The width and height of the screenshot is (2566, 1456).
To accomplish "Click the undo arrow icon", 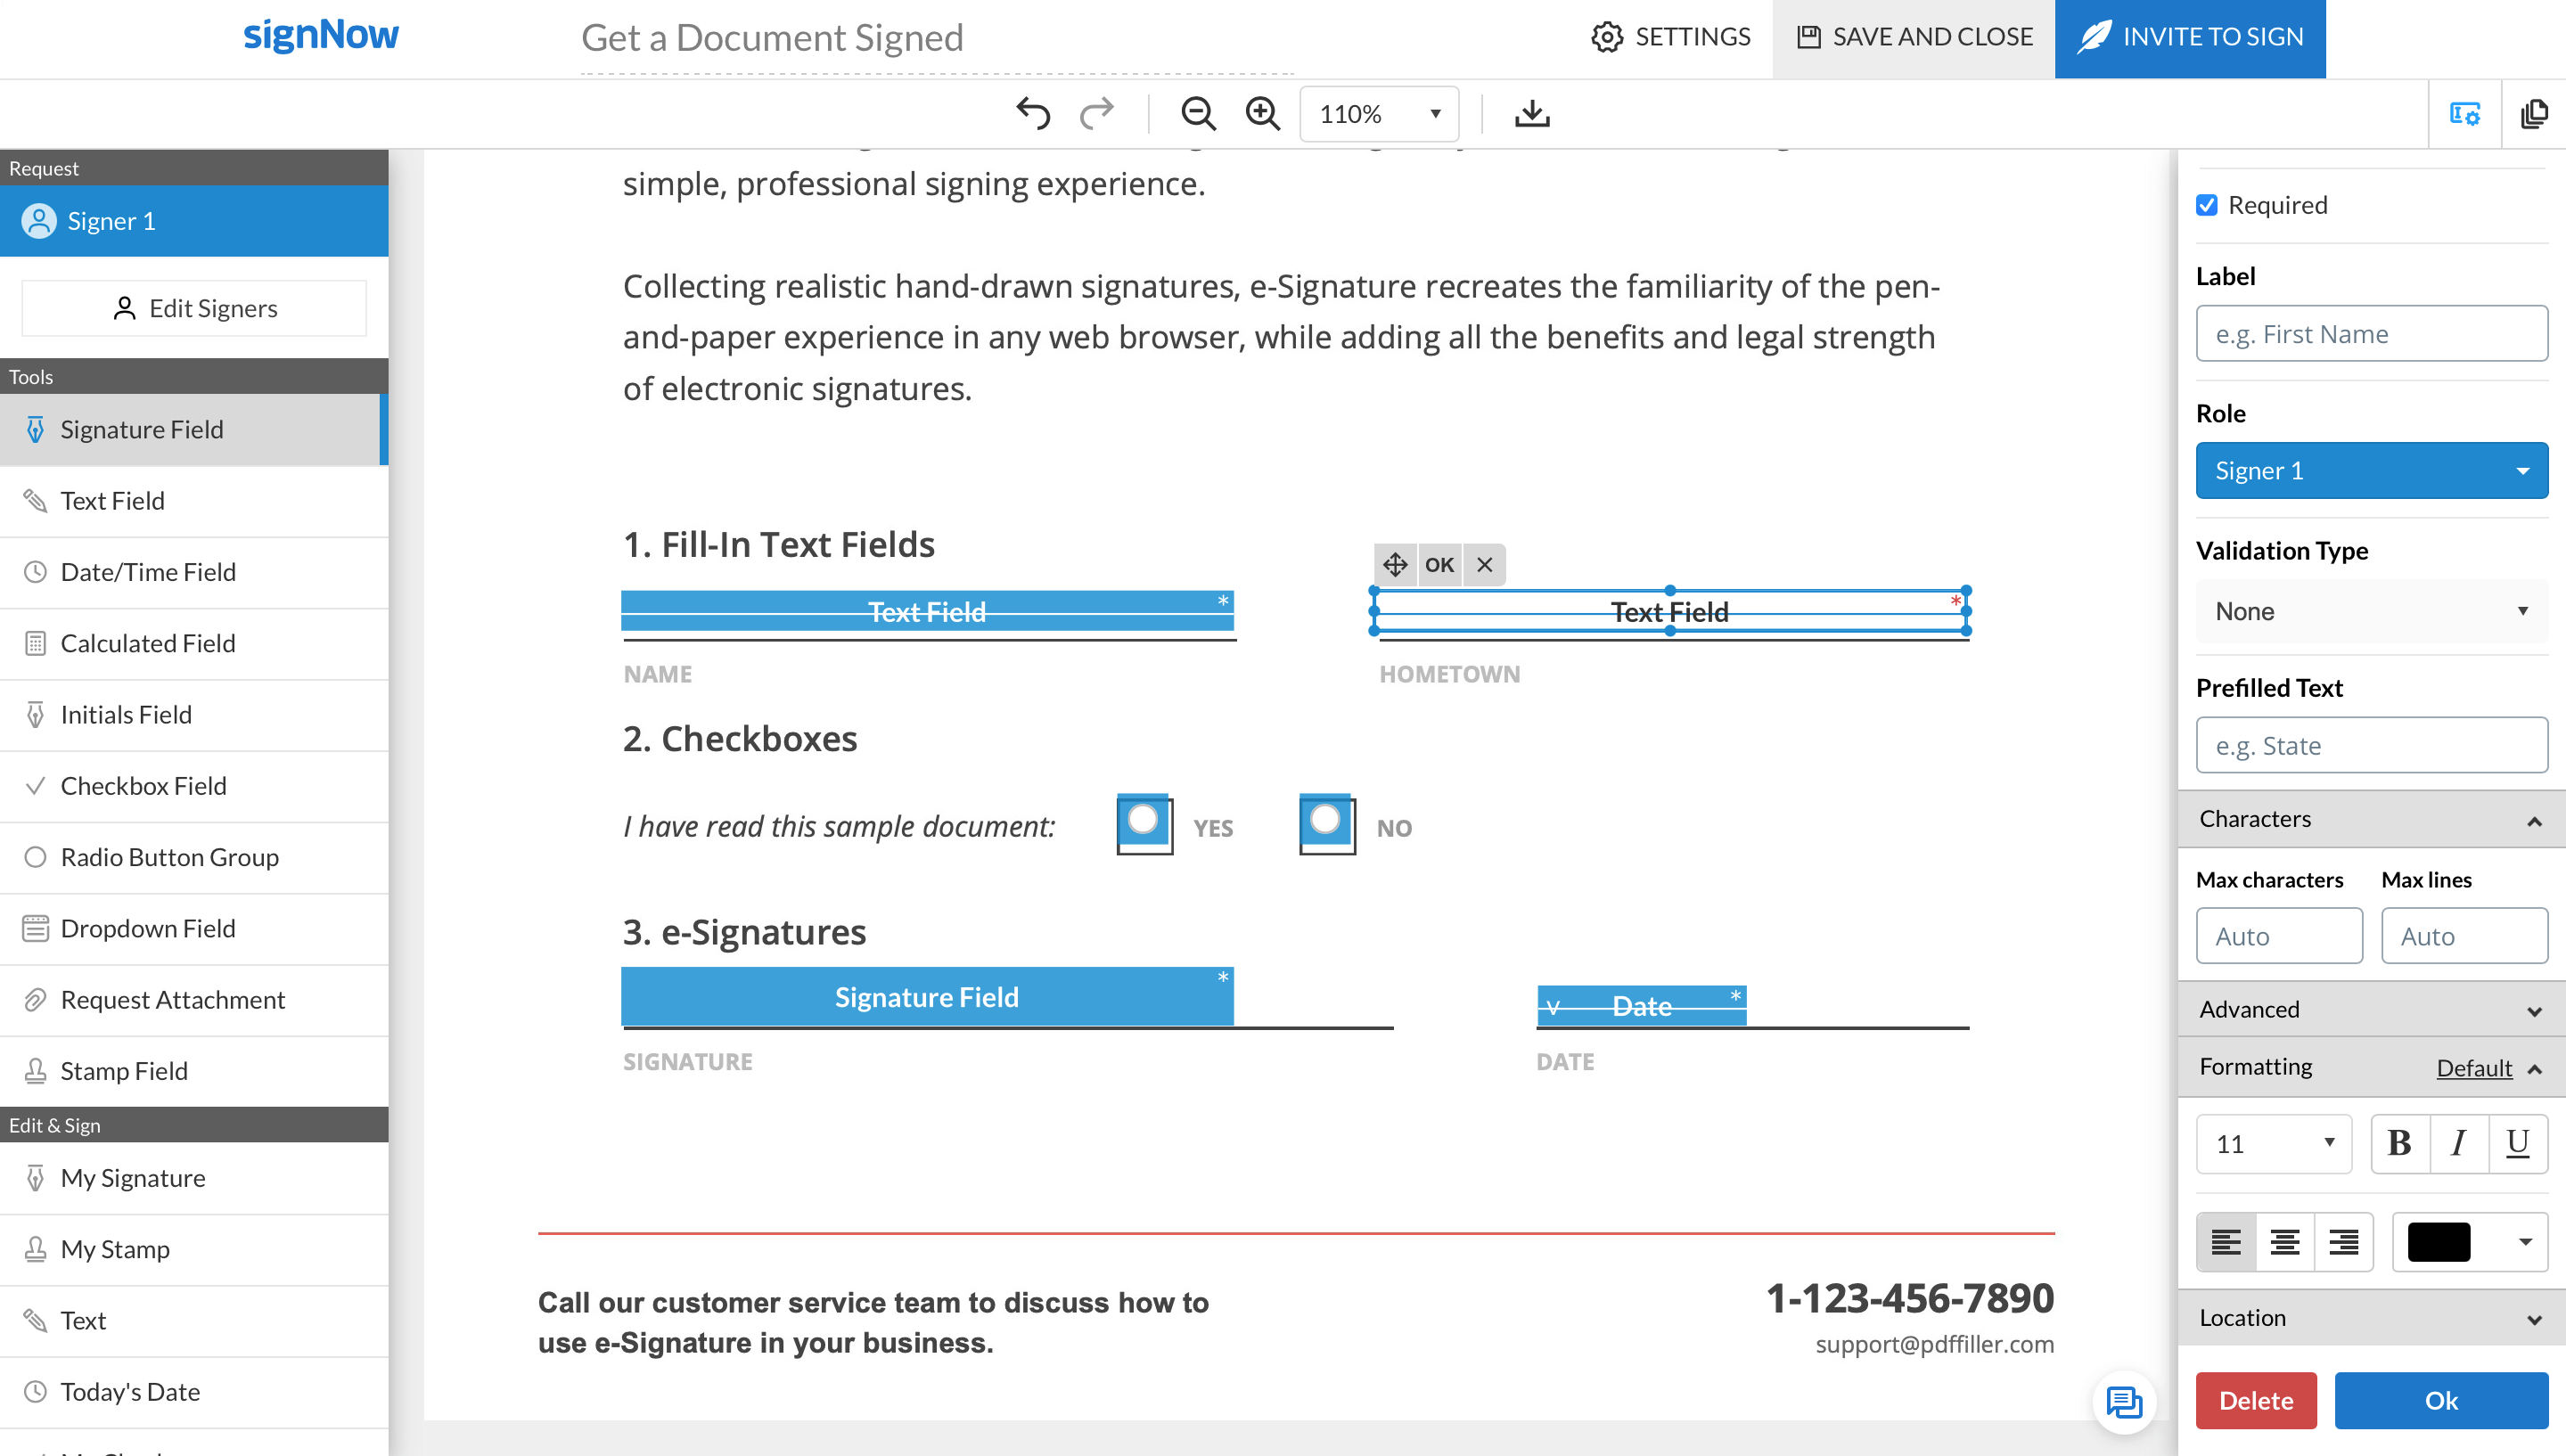I will 1033,113.
